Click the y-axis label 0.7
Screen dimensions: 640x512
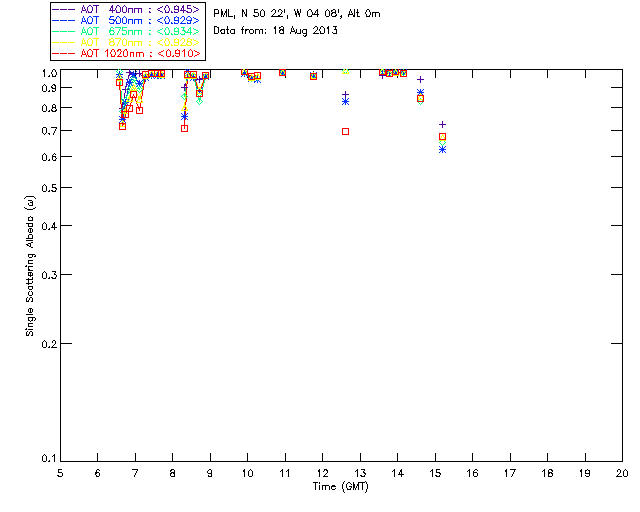49,131
